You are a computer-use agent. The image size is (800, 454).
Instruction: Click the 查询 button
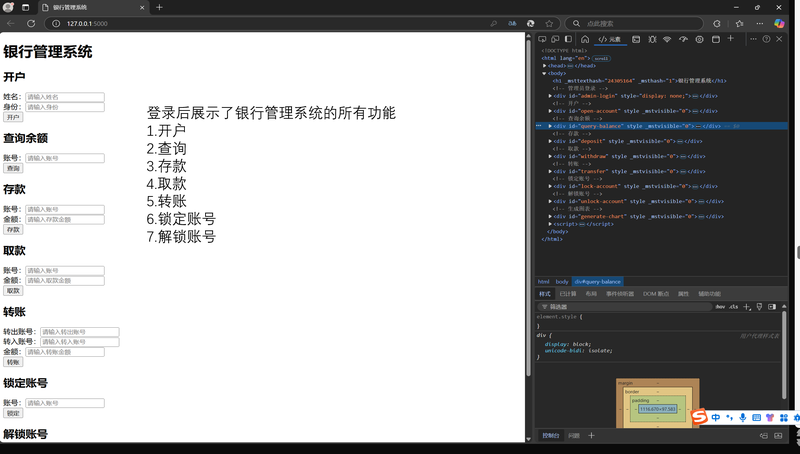(13, 168)
